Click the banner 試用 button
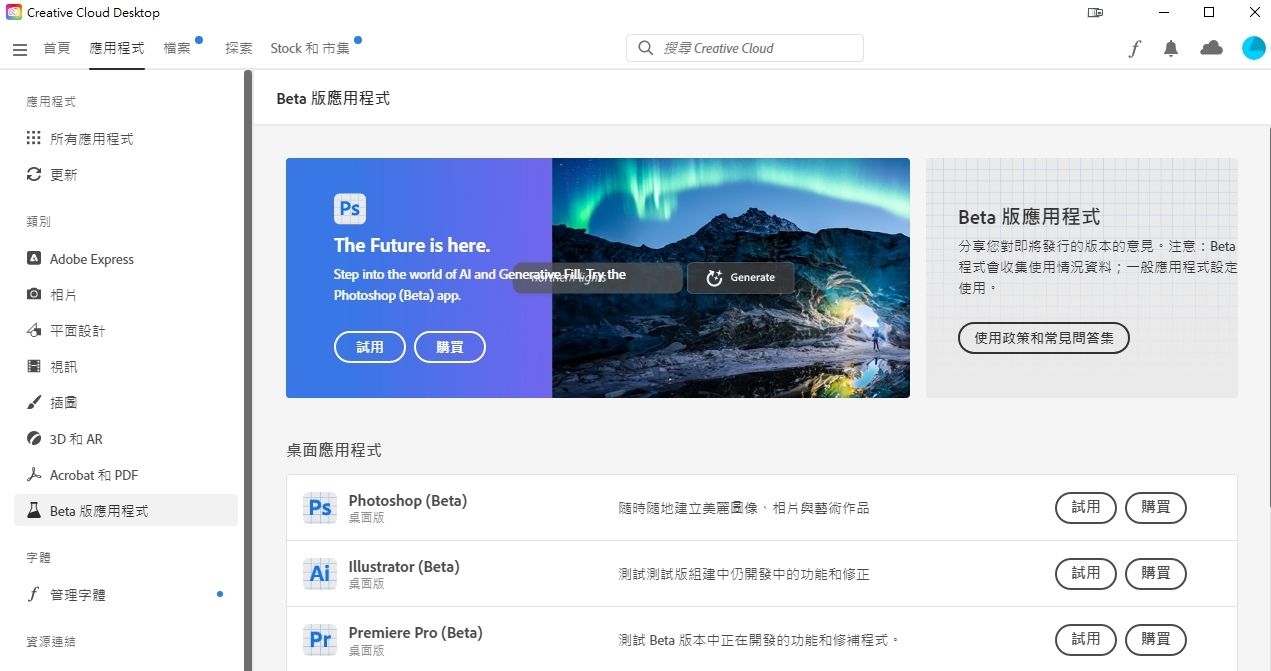The image size is (1271, 671). (370, 347)
